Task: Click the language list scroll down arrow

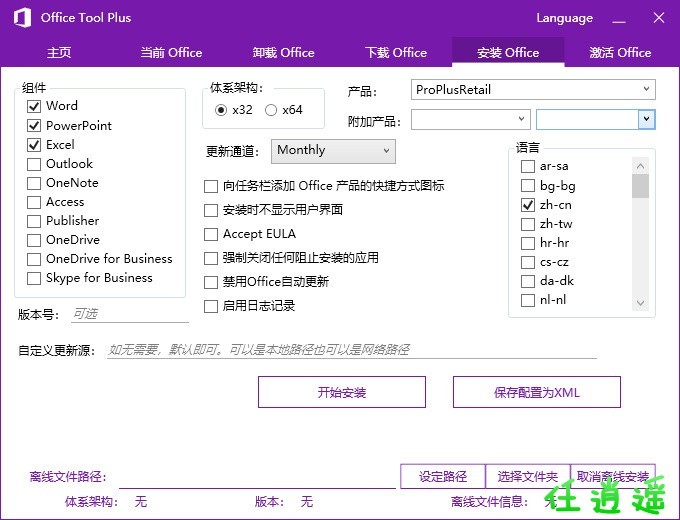Action: coord(641,303)
